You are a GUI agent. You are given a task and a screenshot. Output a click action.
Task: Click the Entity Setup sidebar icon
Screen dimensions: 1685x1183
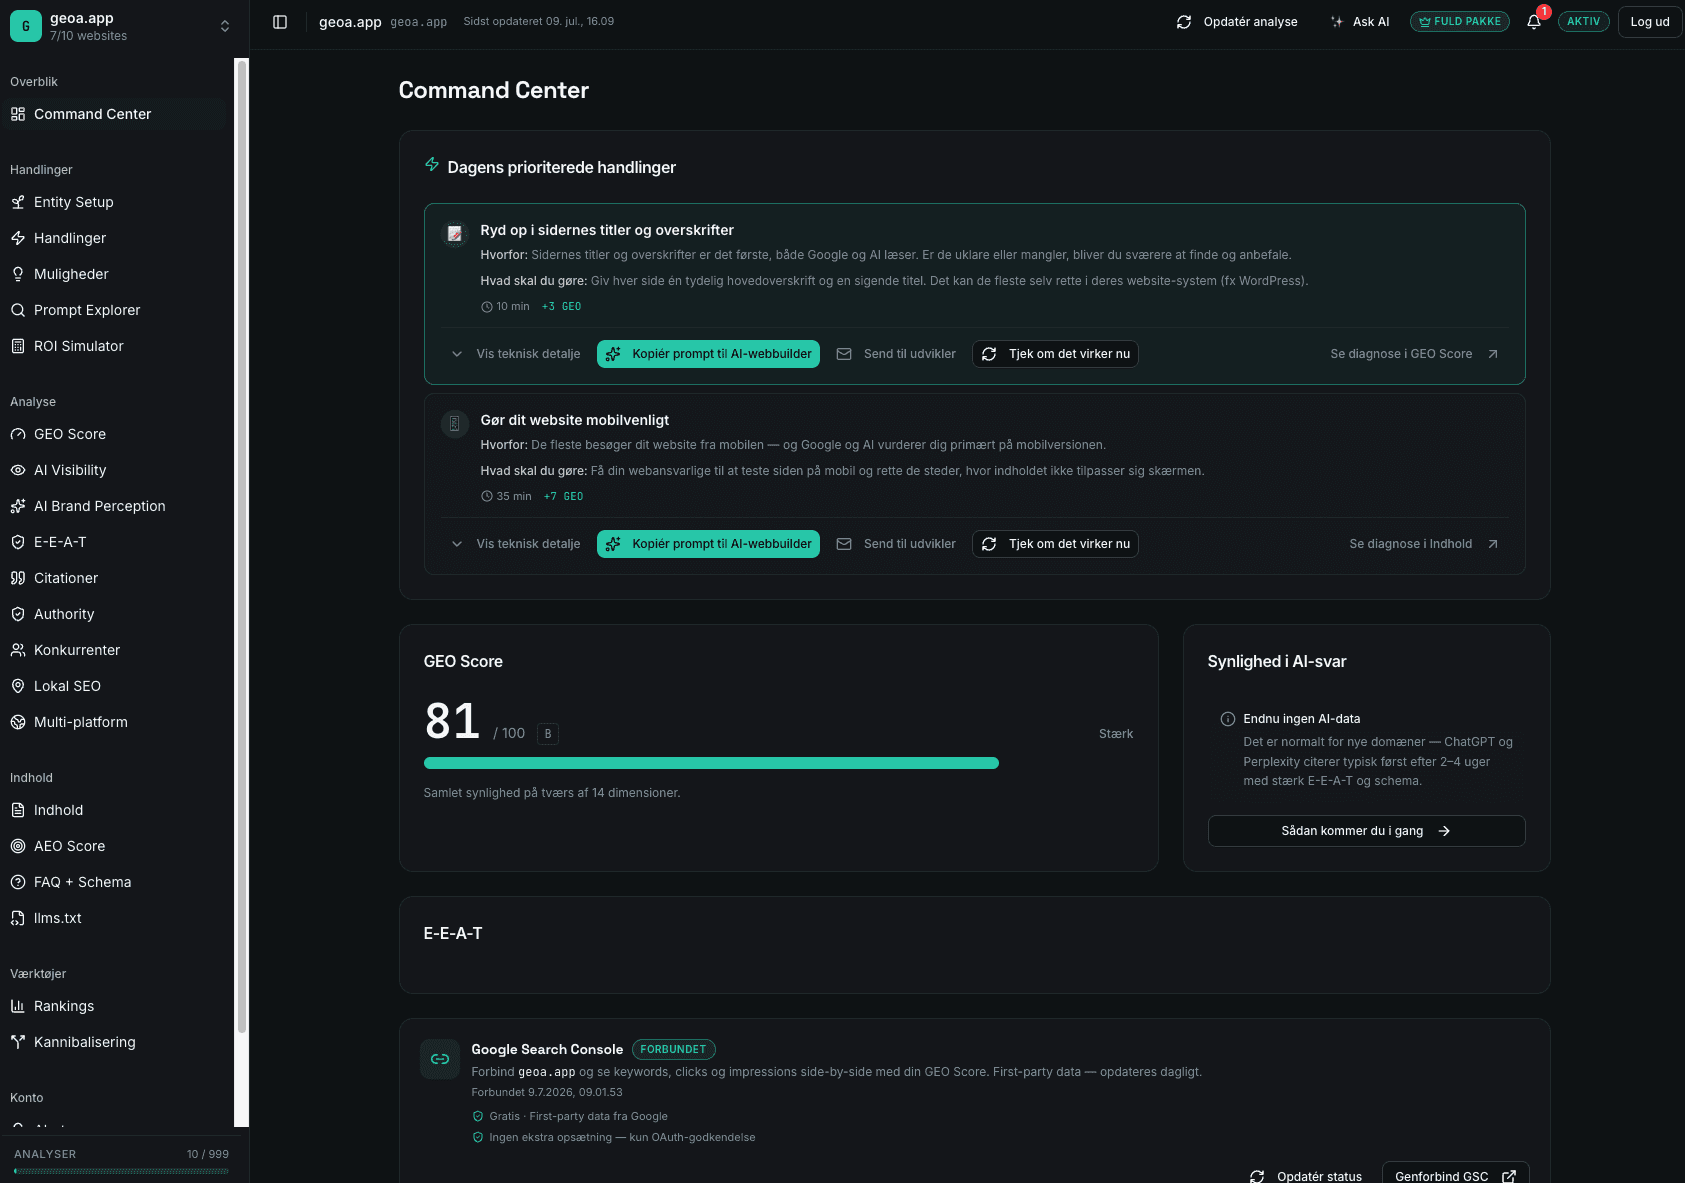coord(18,202)
